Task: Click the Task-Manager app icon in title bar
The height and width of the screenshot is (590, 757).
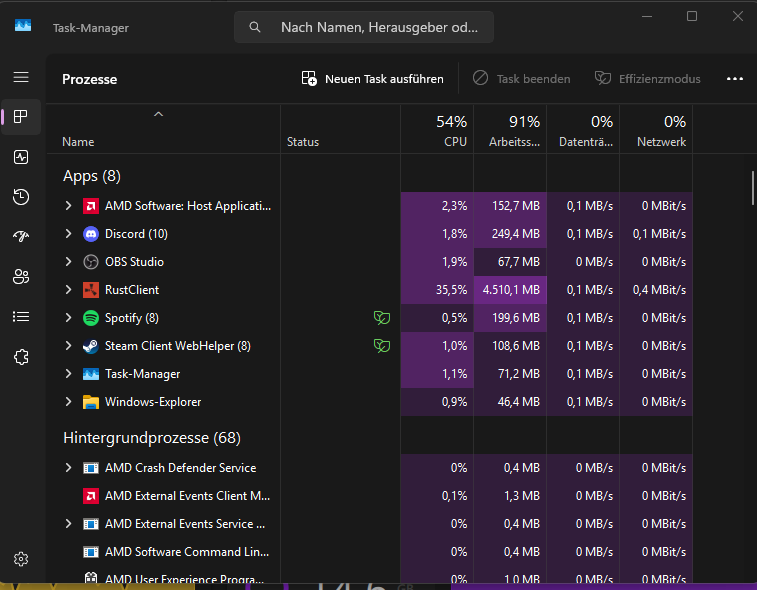Action: [x=23, y=25]
